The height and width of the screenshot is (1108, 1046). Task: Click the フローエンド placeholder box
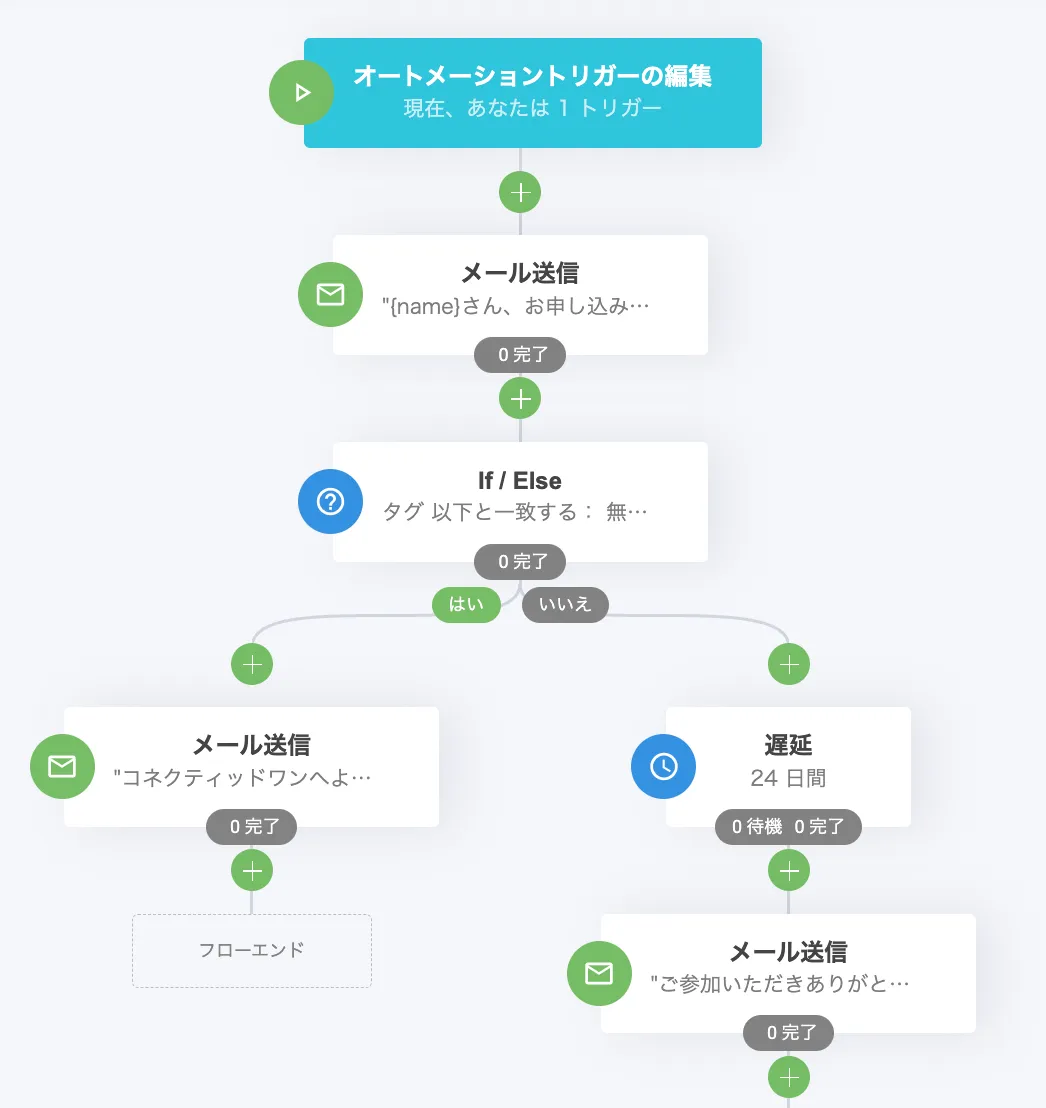click(x=252, y=950)
